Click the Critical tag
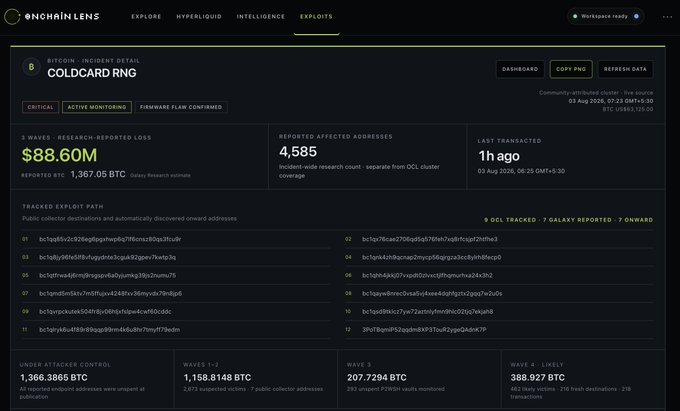This screenshot has width=680, height=411. coord(40,107)
